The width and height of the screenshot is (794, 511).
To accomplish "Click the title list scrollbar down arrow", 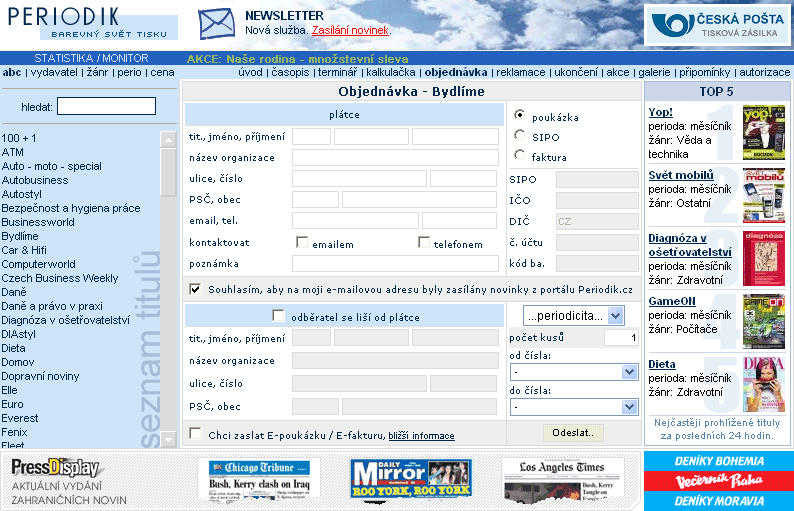I will point(168,440).
